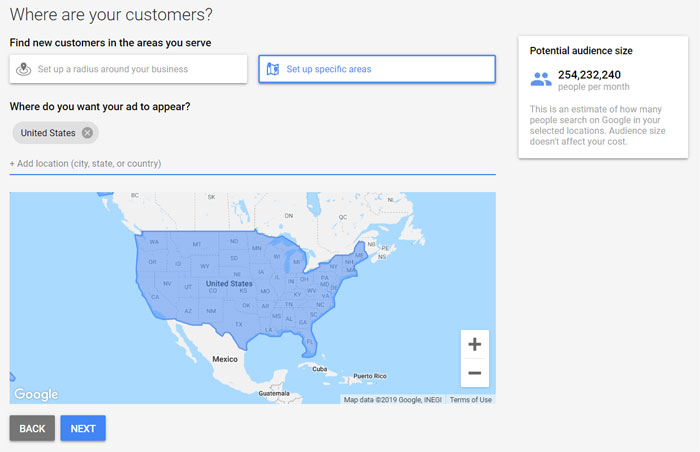Viewport: 700px width, 452px height.
Task: Click the 254,232,240 audience size number
Action: tap(589, 75)
